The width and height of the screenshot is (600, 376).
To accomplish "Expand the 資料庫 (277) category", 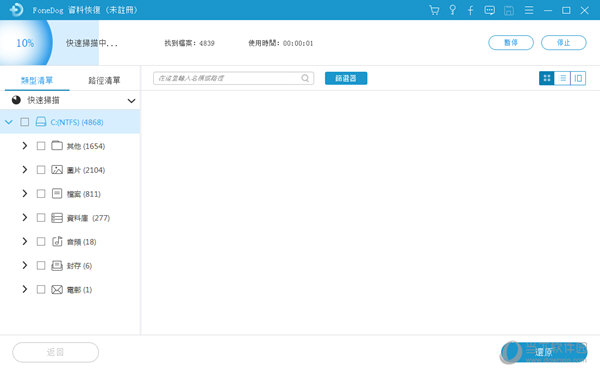I will coord(25,217).
